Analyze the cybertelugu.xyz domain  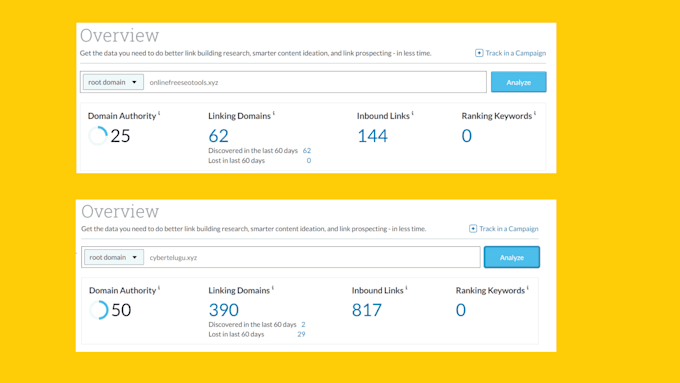pos(512,257)
